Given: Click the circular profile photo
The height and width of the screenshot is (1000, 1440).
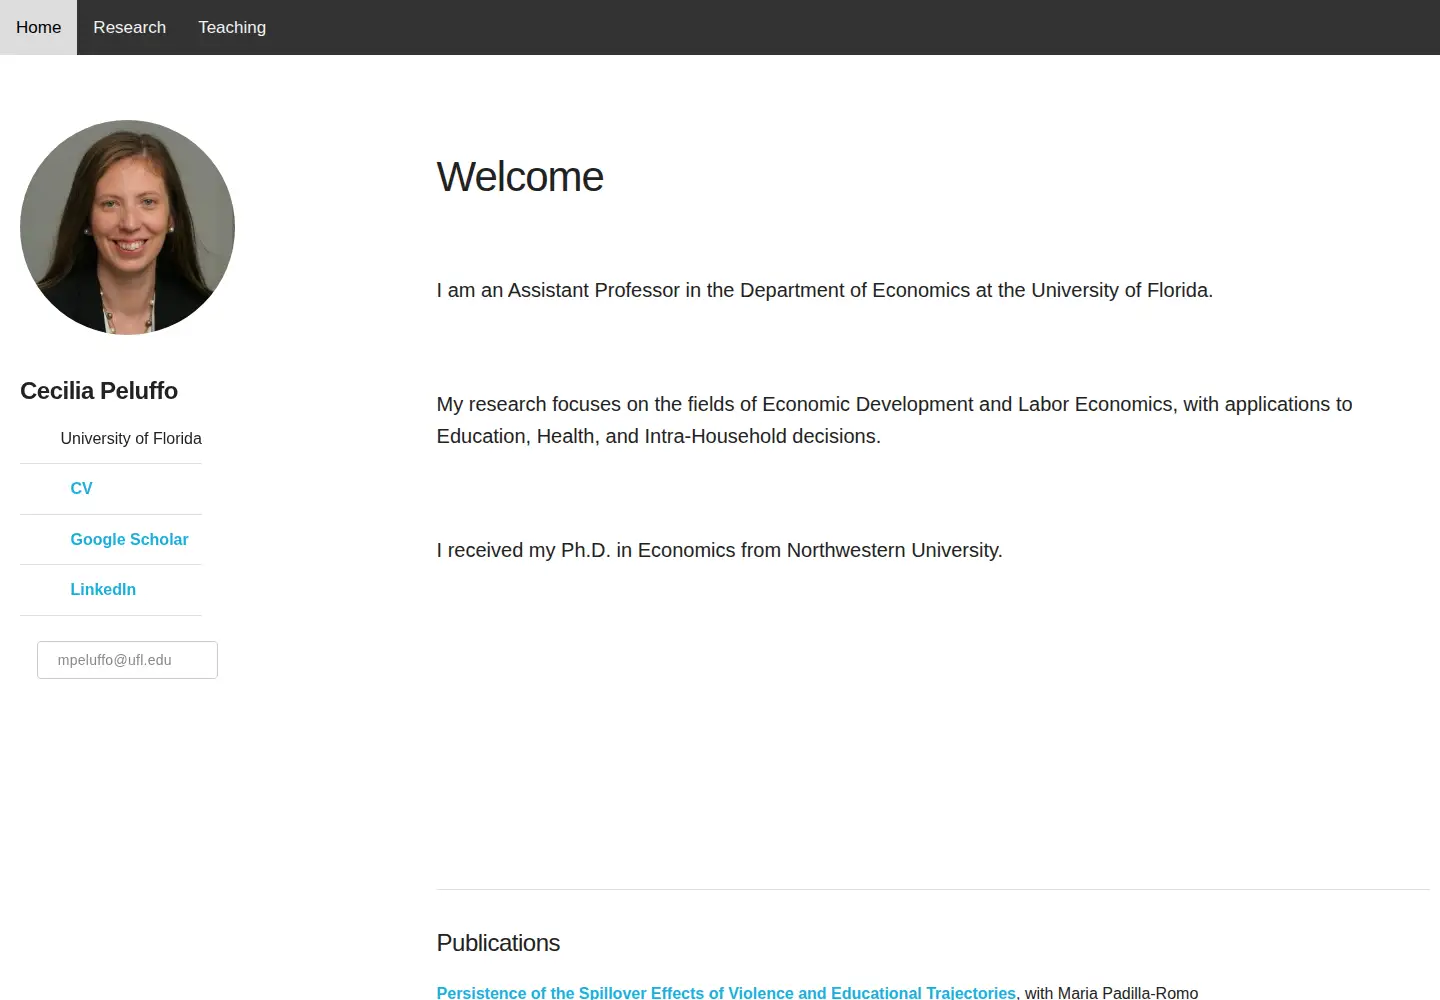Looking at the screenshot, I should click(127, 227).
